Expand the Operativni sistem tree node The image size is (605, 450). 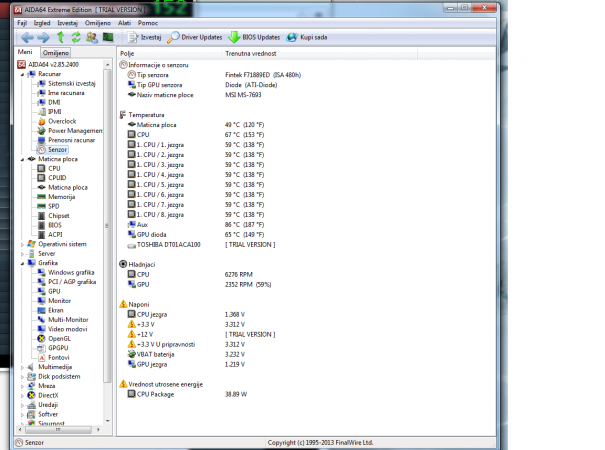[x=22, y=244]
